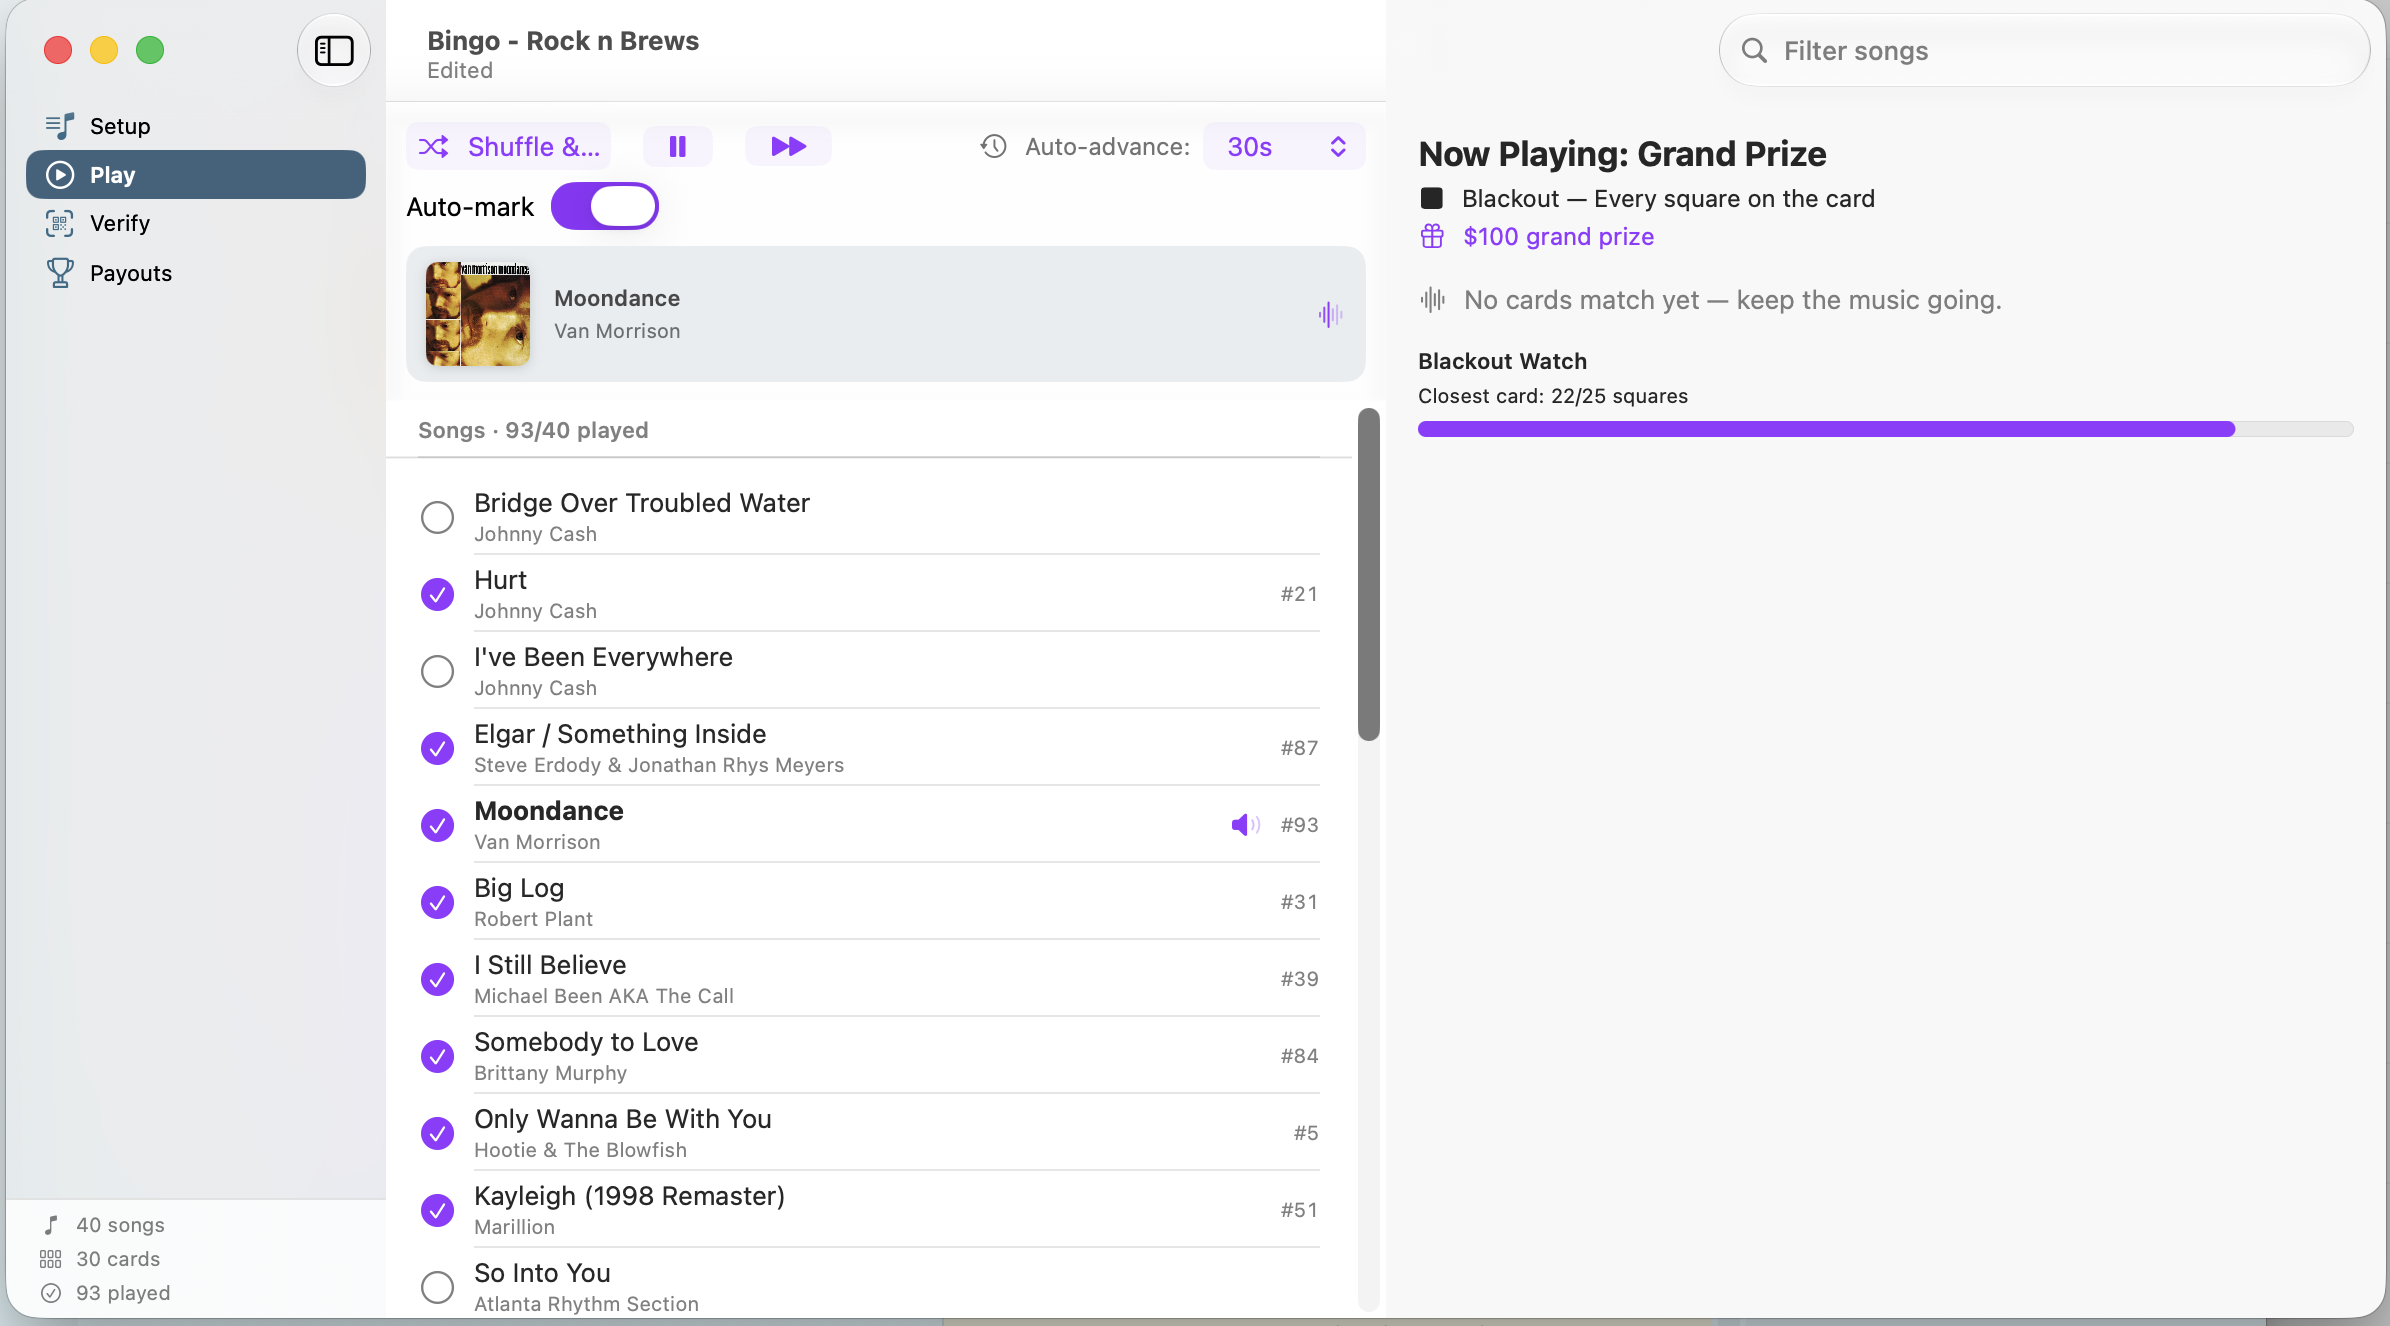2390x1326 pixels.
Task: Mark So Into You as played
Action: click(x=437, y=1288)
